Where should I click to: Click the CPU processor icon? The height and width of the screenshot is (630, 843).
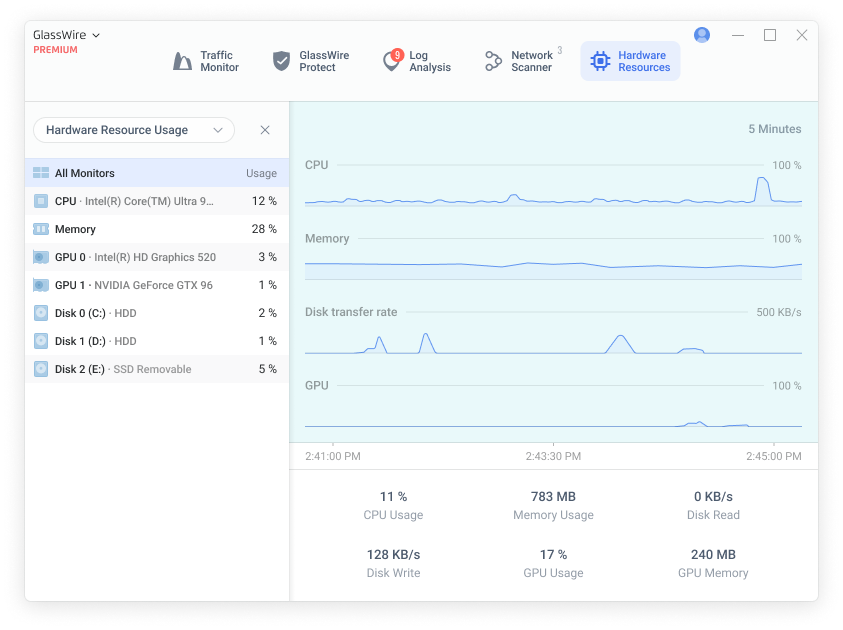click(41, 201)
